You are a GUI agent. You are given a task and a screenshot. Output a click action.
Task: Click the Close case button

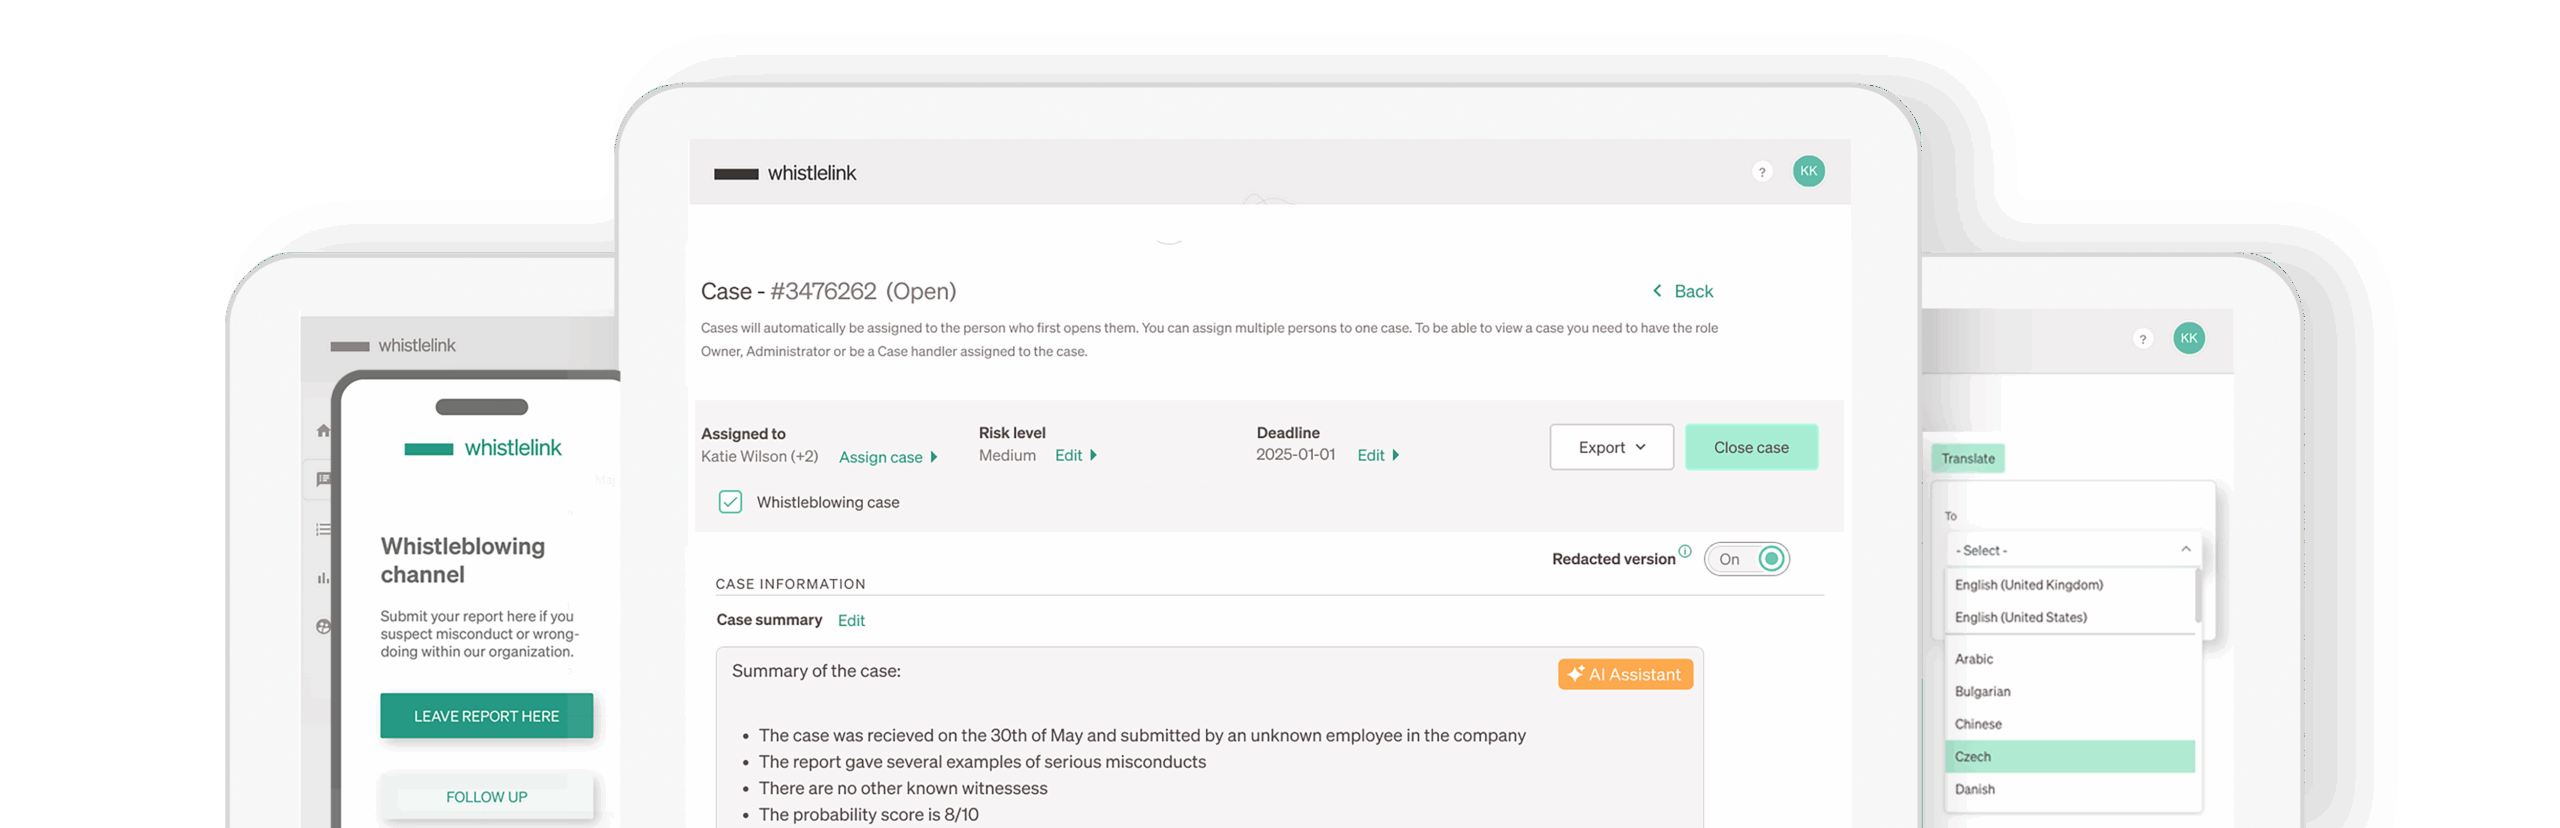click(x=1750, y=447)
